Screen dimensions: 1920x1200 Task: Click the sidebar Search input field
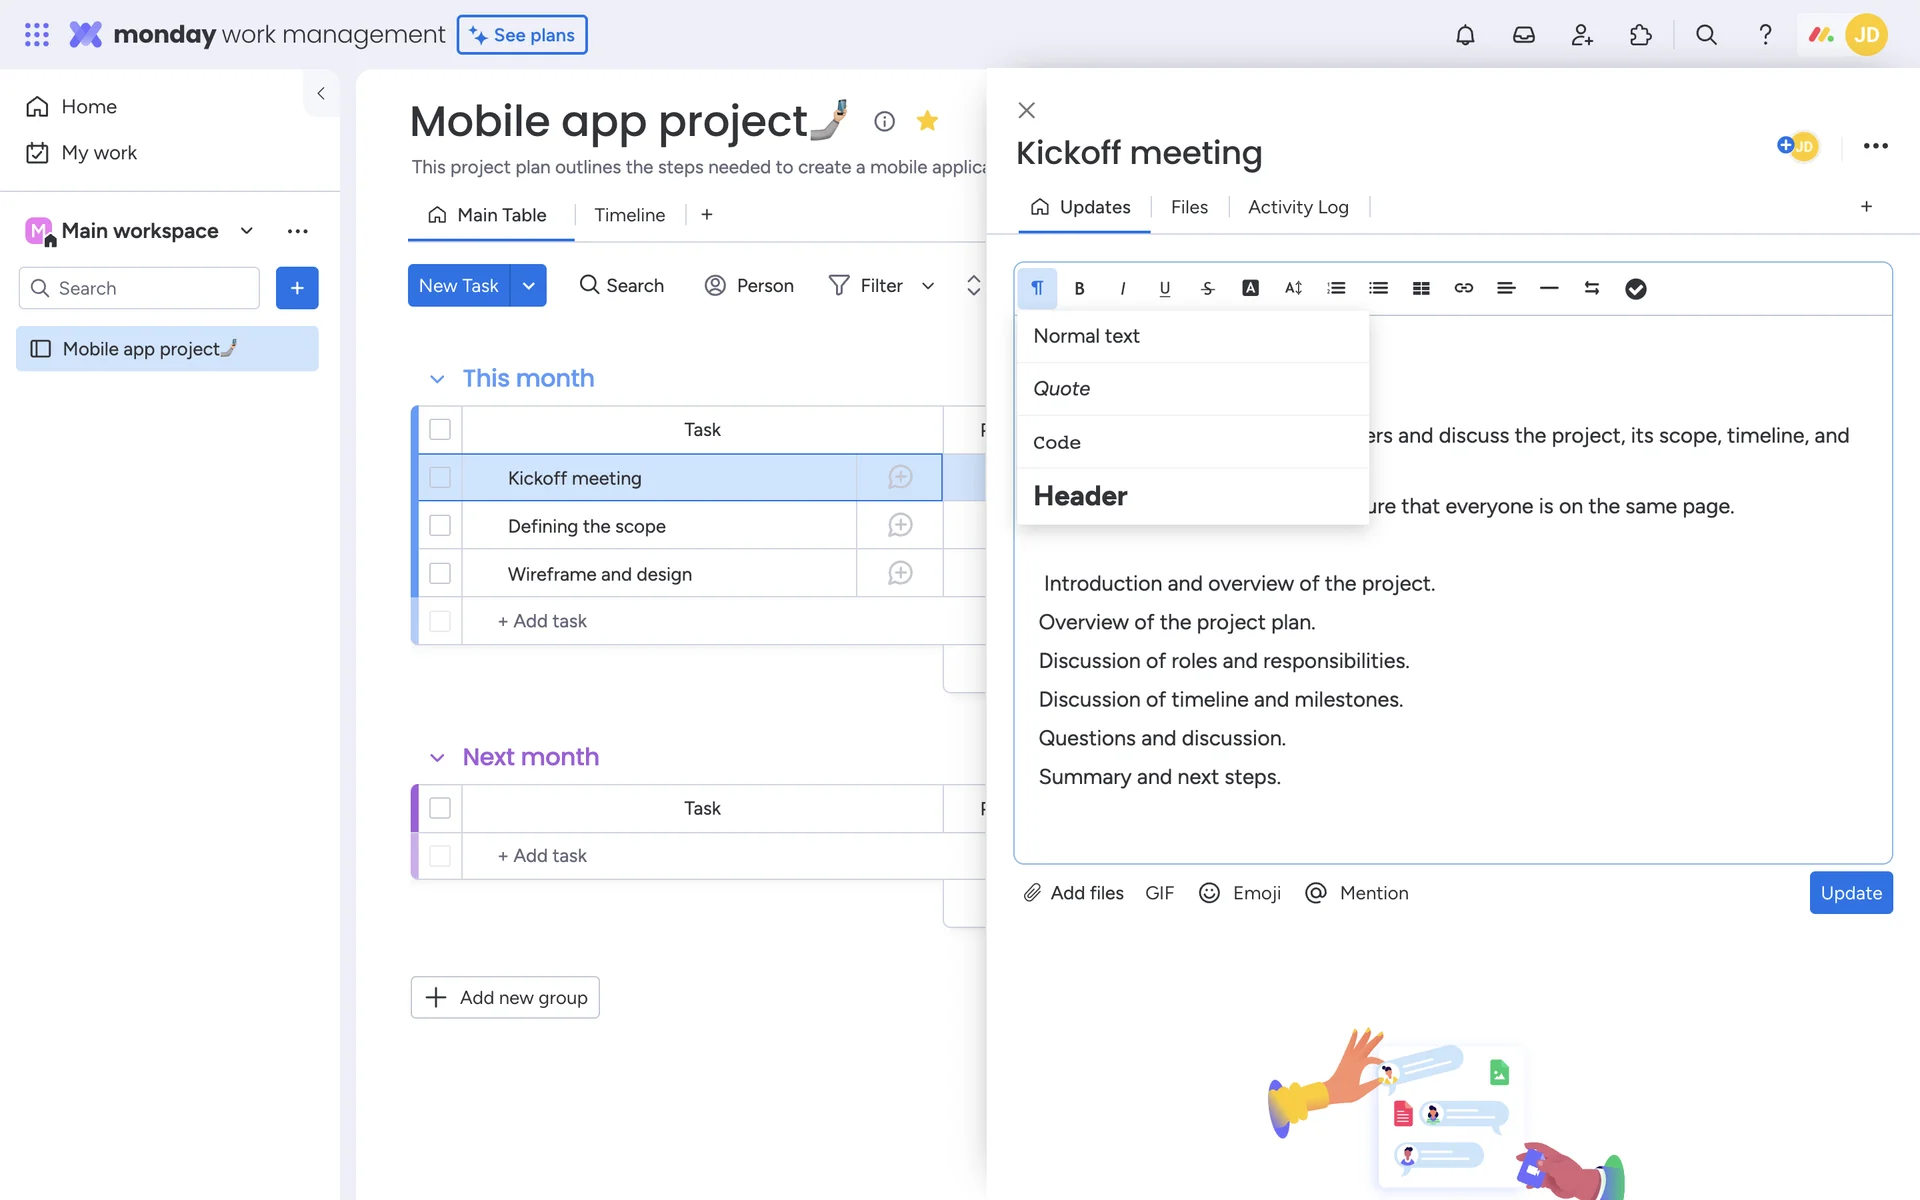click(140, 288)
